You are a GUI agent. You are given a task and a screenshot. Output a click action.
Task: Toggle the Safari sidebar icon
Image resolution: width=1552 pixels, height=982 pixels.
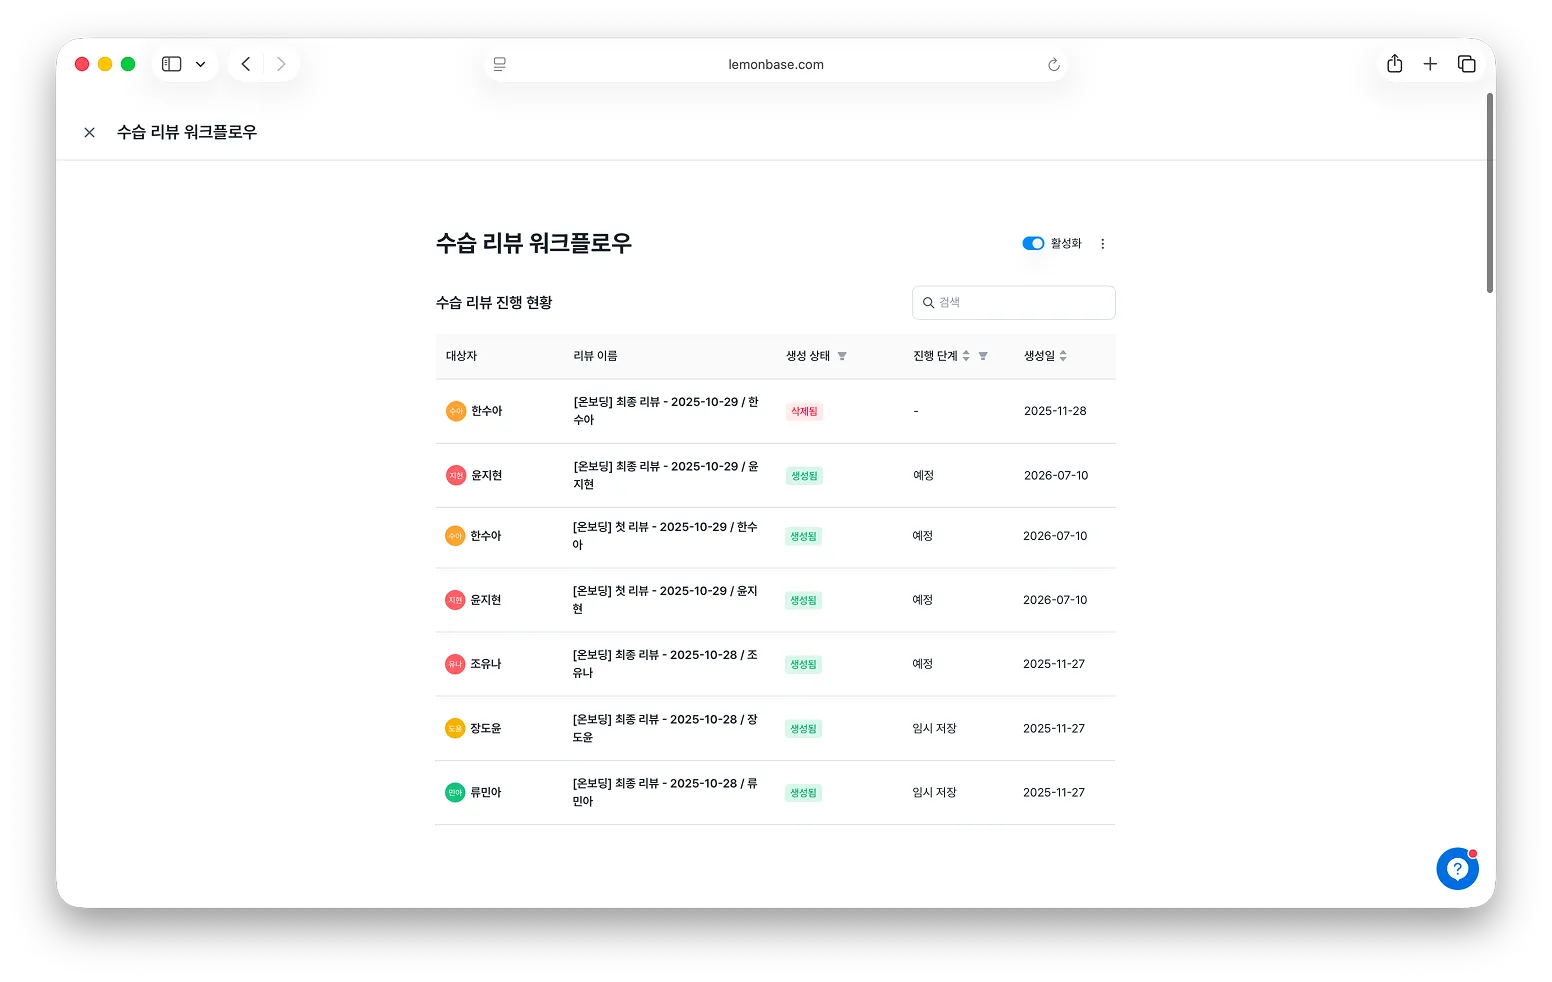(x=172, y=64)
